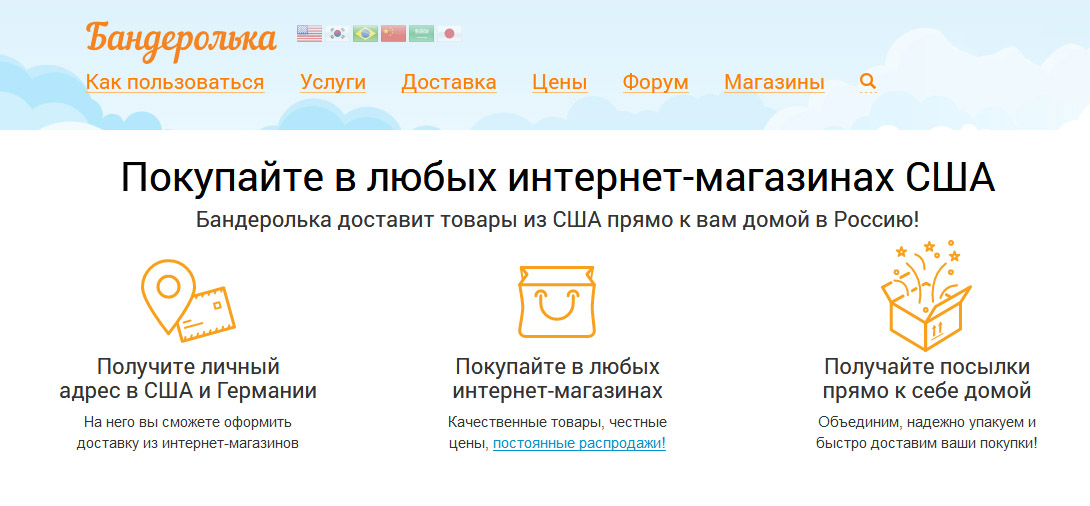The height and width of the screenshot is (506, 1090).
Task: Click the text Качественные товары, честные цены
Action: [x=558, y=432]
